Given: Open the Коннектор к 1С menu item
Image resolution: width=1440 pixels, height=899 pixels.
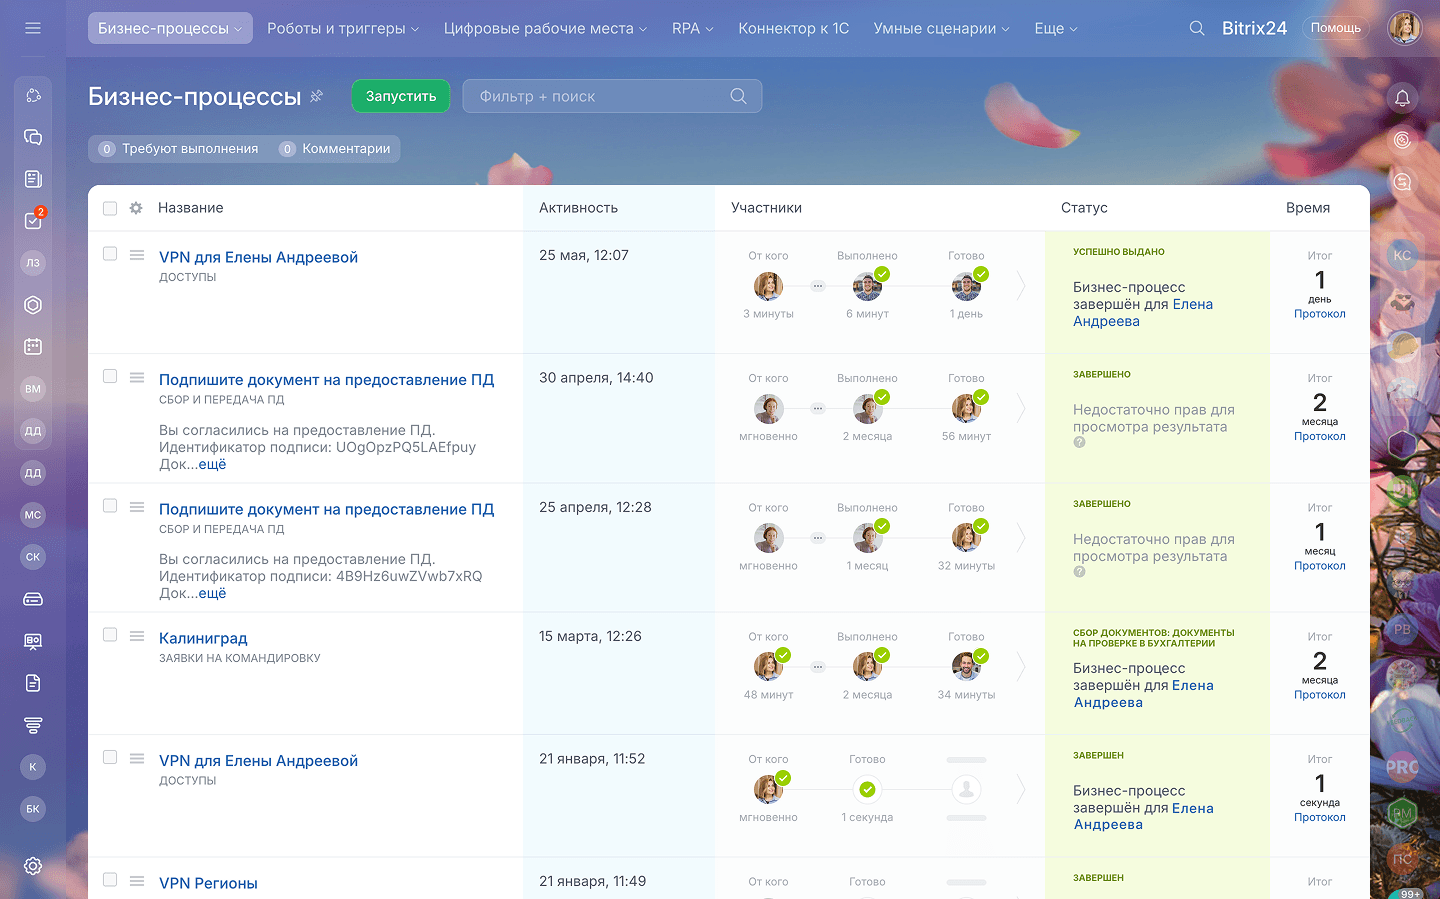Looking at the screenshot, I should 794,28.
